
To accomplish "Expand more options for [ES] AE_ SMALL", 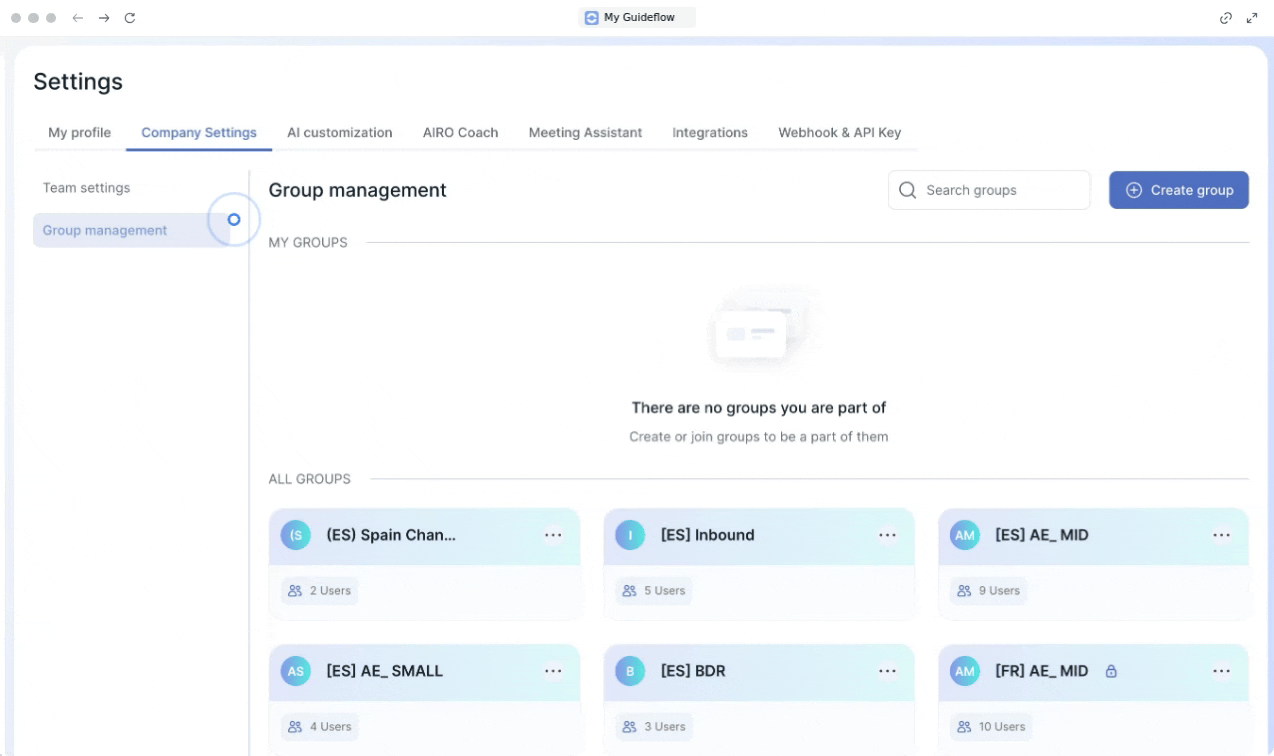I will click(x=553, y=671).
